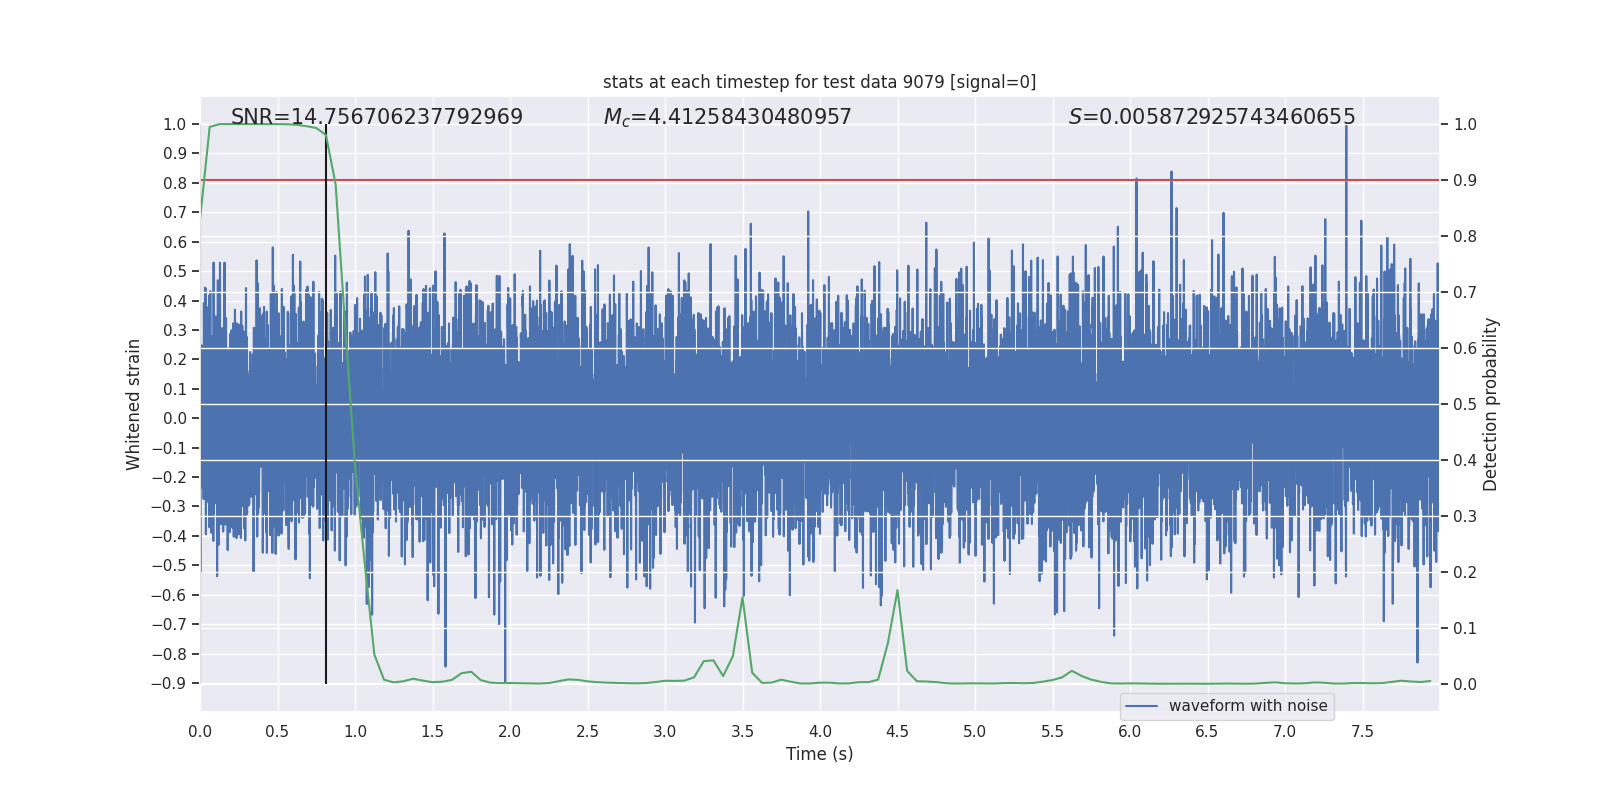Screen dimensions: 1600x800
Task: Click the green curve peak near 3.5 seconds
Action: coord(742,598)
